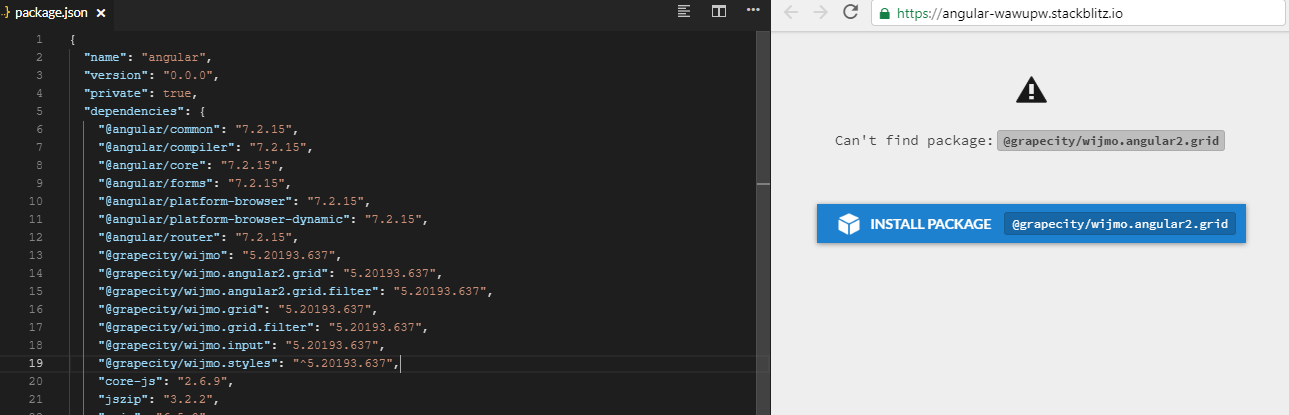
Task: Click the preview URL address field
Action: (x=1076, y=13)
